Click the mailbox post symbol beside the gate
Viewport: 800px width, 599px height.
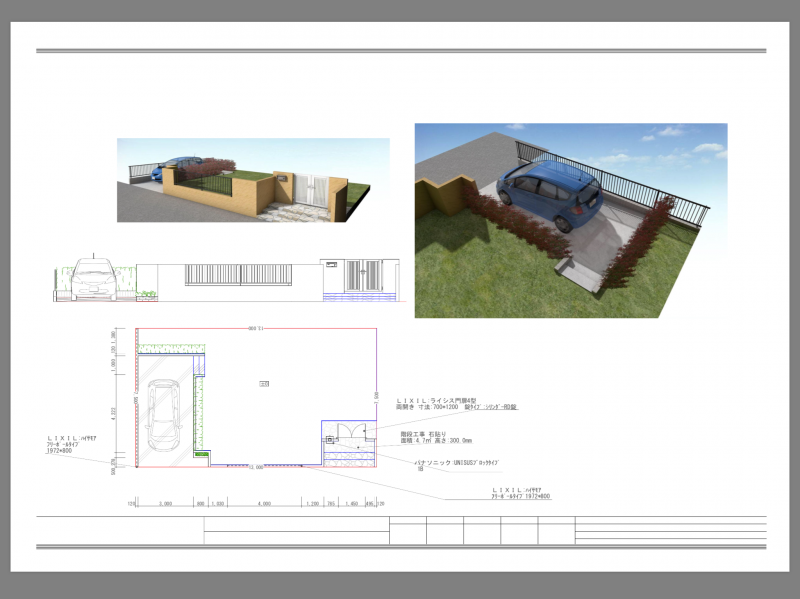[330, 440]
